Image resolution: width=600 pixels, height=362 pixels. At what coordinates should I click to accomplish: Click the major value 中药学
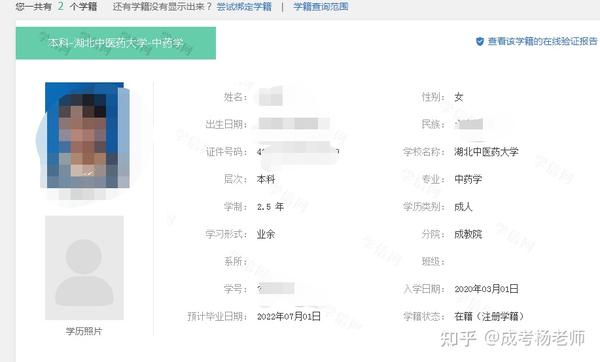pos(468,179)
